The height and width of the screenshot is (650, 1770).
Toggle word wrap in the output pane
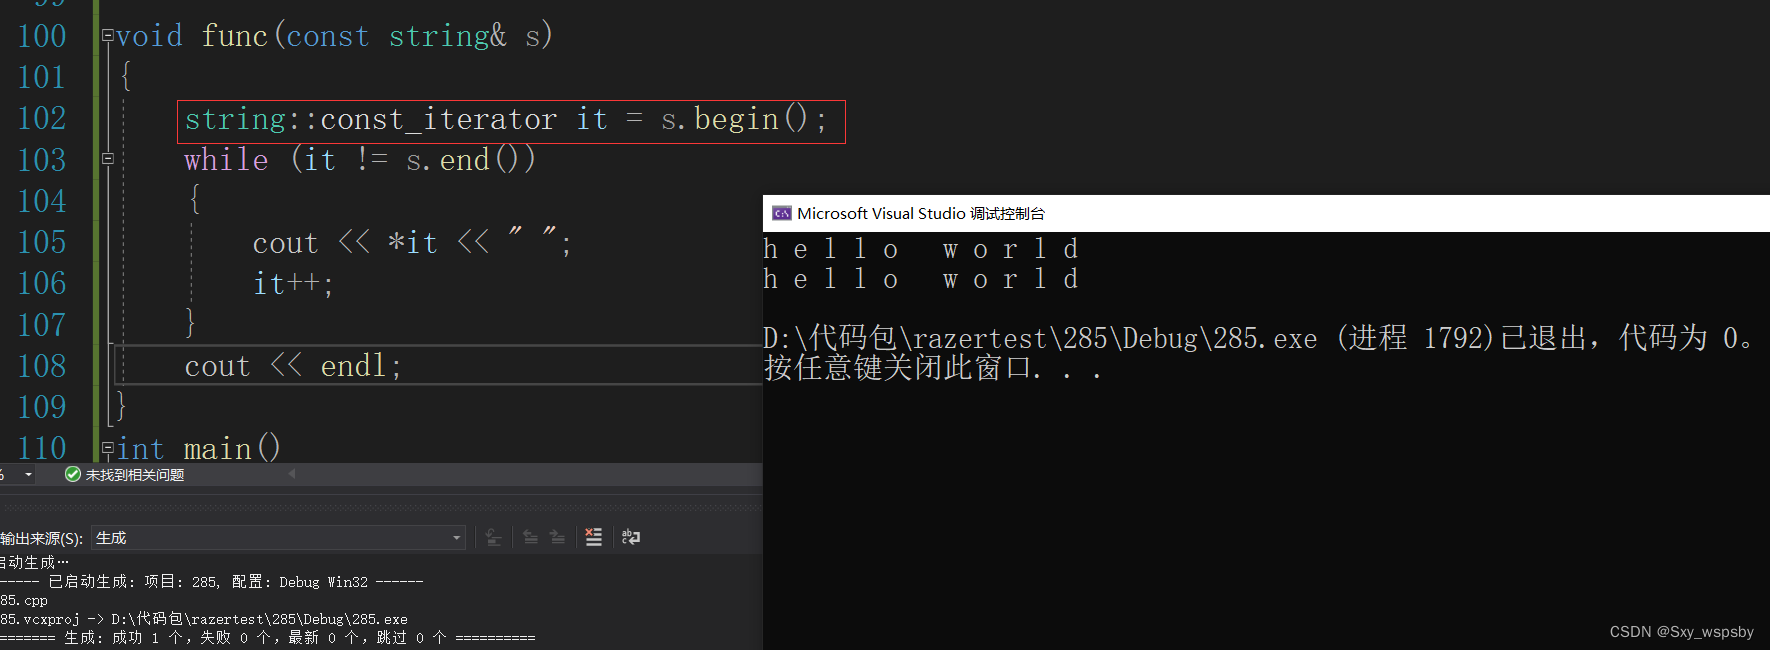[x=631, y=537]
